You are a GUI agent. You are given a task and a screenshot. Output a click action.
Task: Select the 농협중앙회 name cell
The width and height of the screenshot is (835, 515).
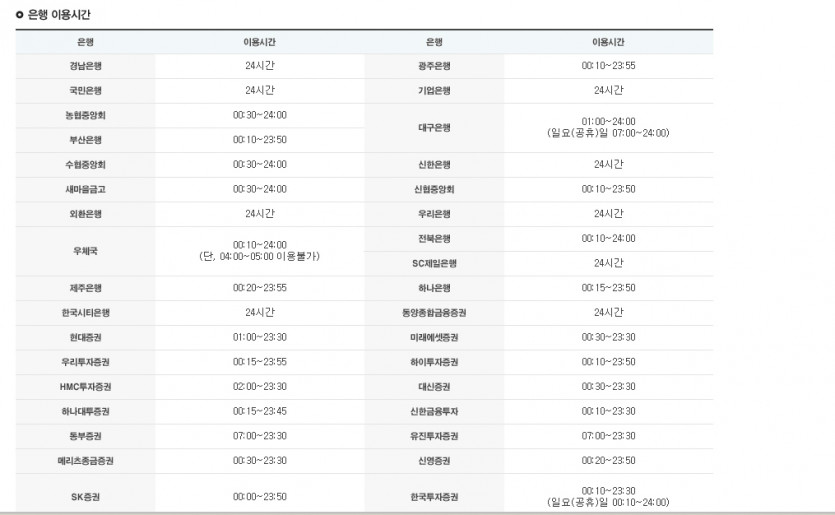point(85,115)
